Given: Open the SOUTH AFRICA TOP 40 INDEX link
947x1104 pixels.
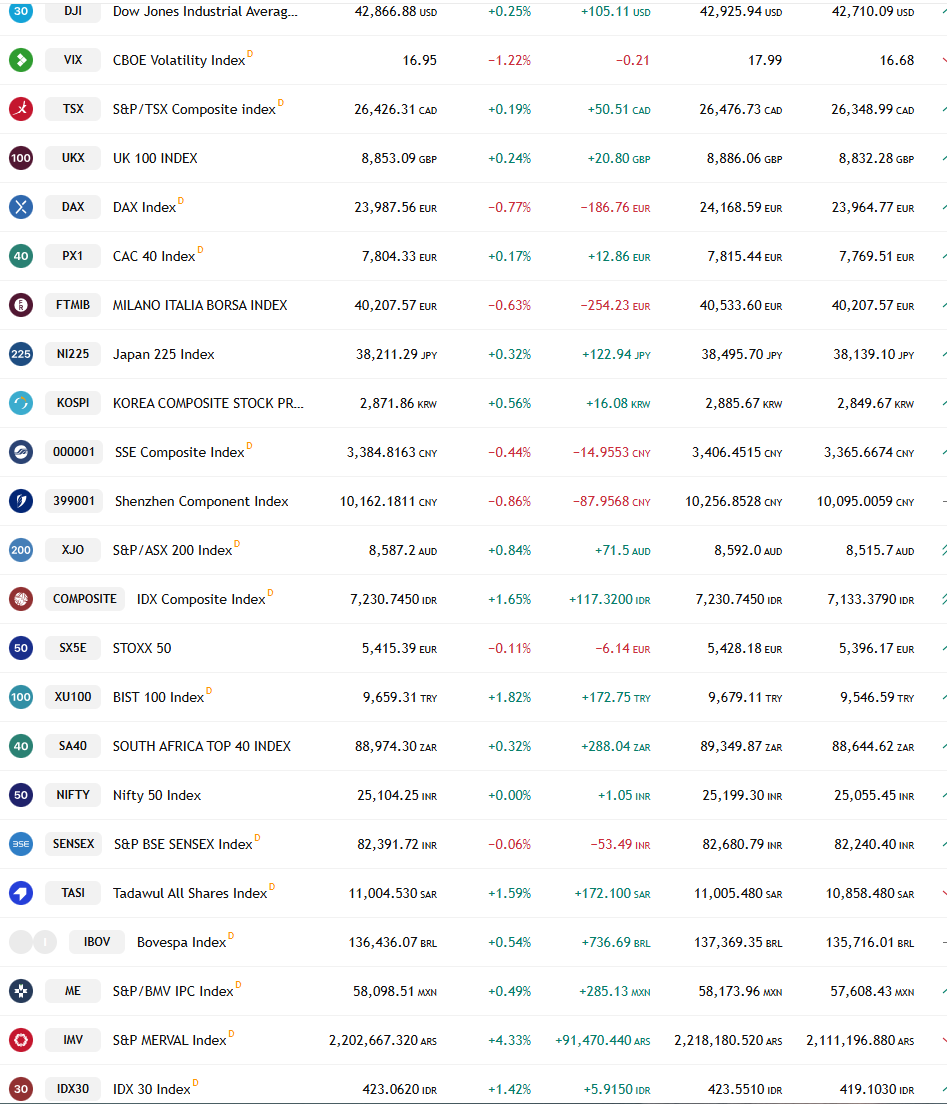Looking at the screenshot, I should pos(202,746).
